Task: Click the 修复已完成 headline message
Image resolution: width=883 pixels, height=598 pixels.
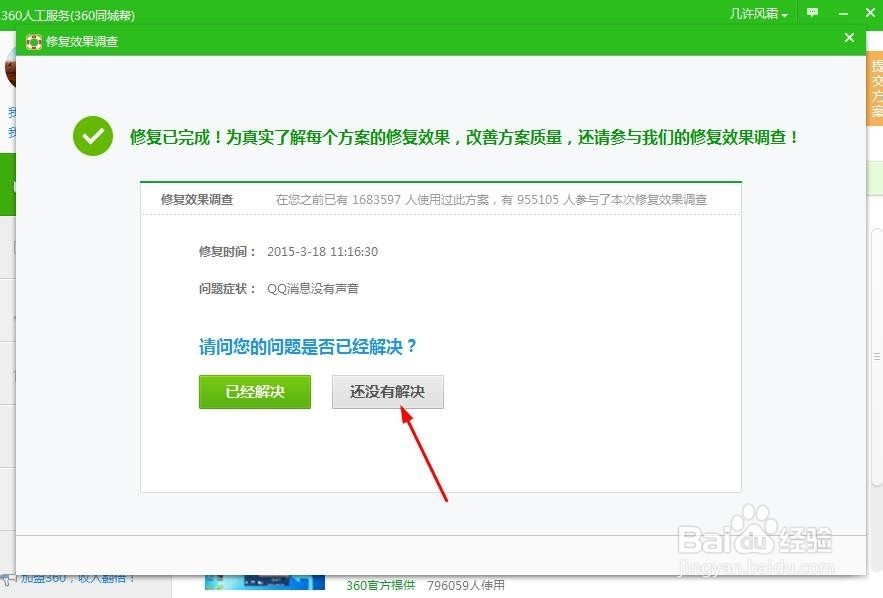Action: (x=463, y=137)
